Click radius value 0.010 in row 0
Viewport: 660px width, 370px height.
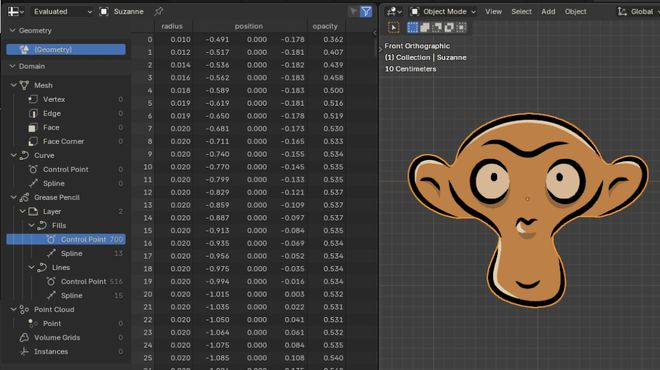181,40
